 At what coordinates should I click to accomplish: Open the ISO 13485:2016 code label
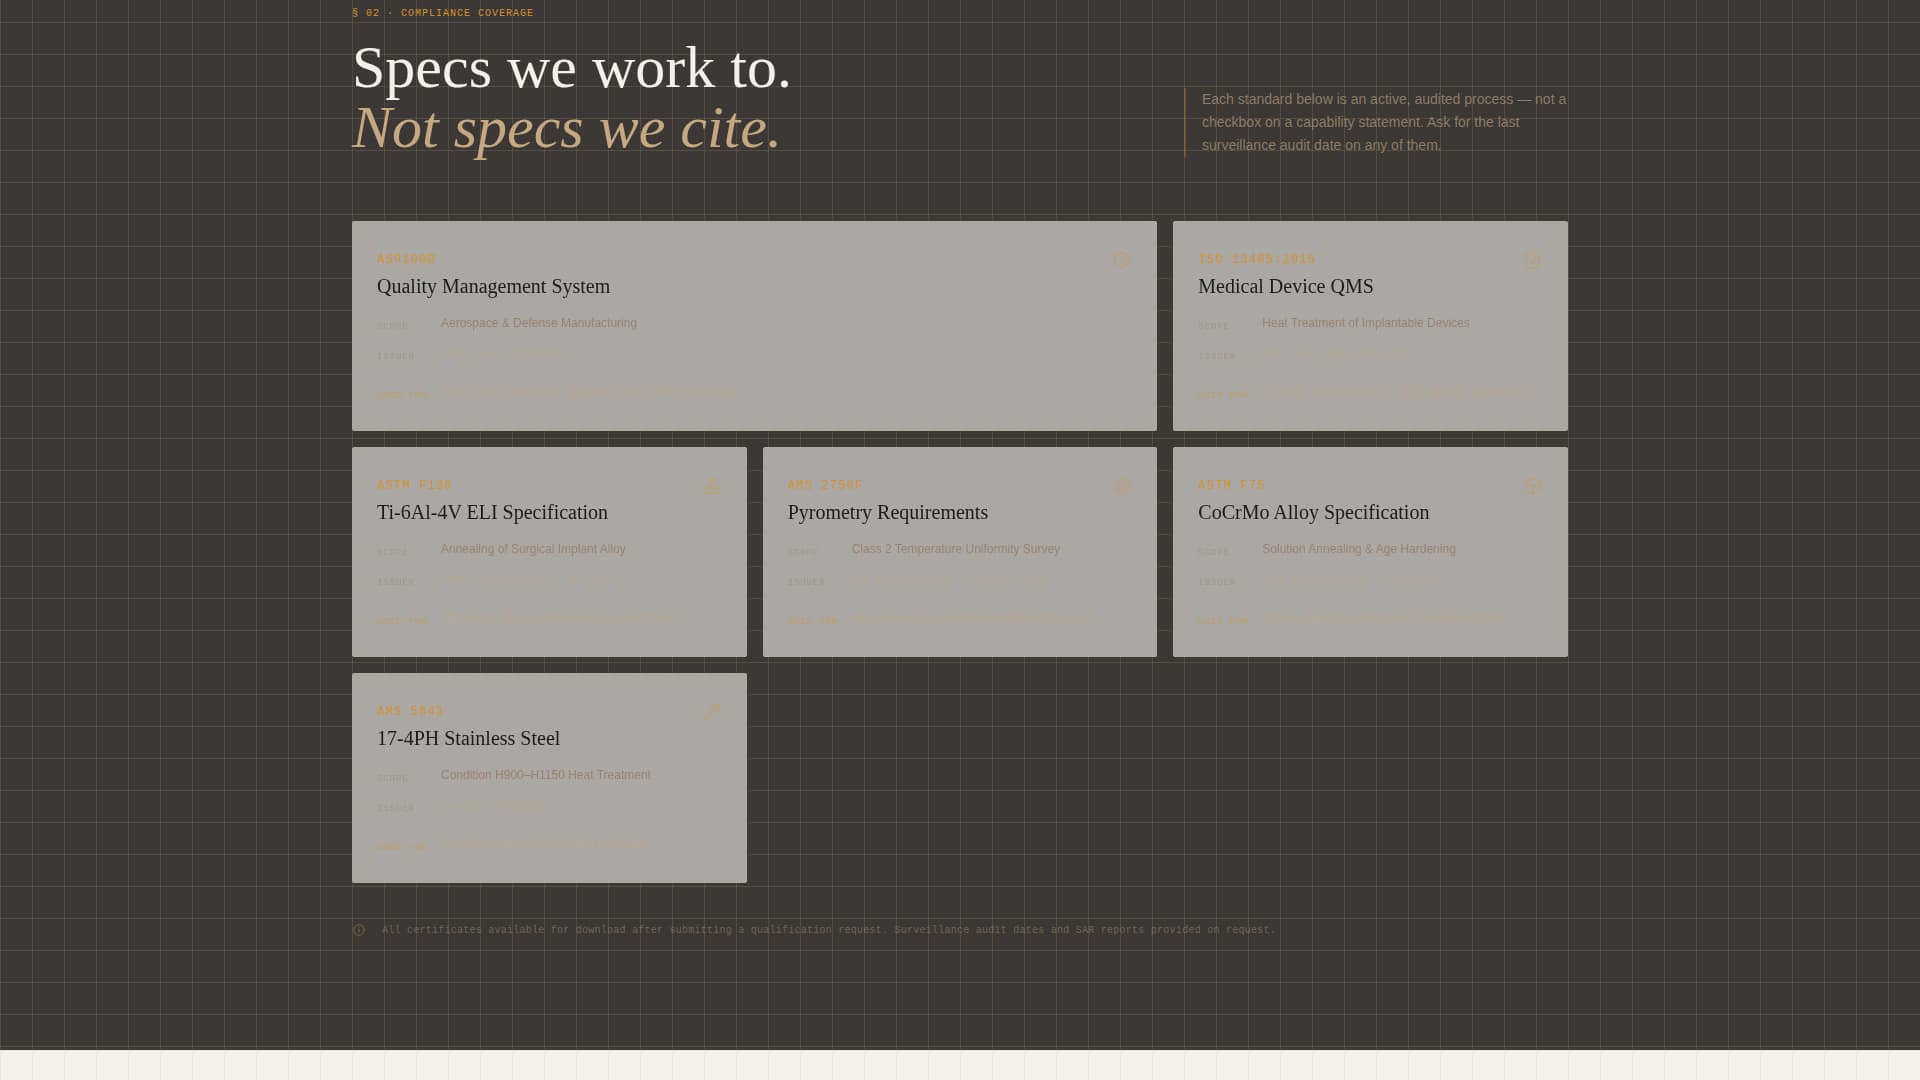pos(1255,259)
